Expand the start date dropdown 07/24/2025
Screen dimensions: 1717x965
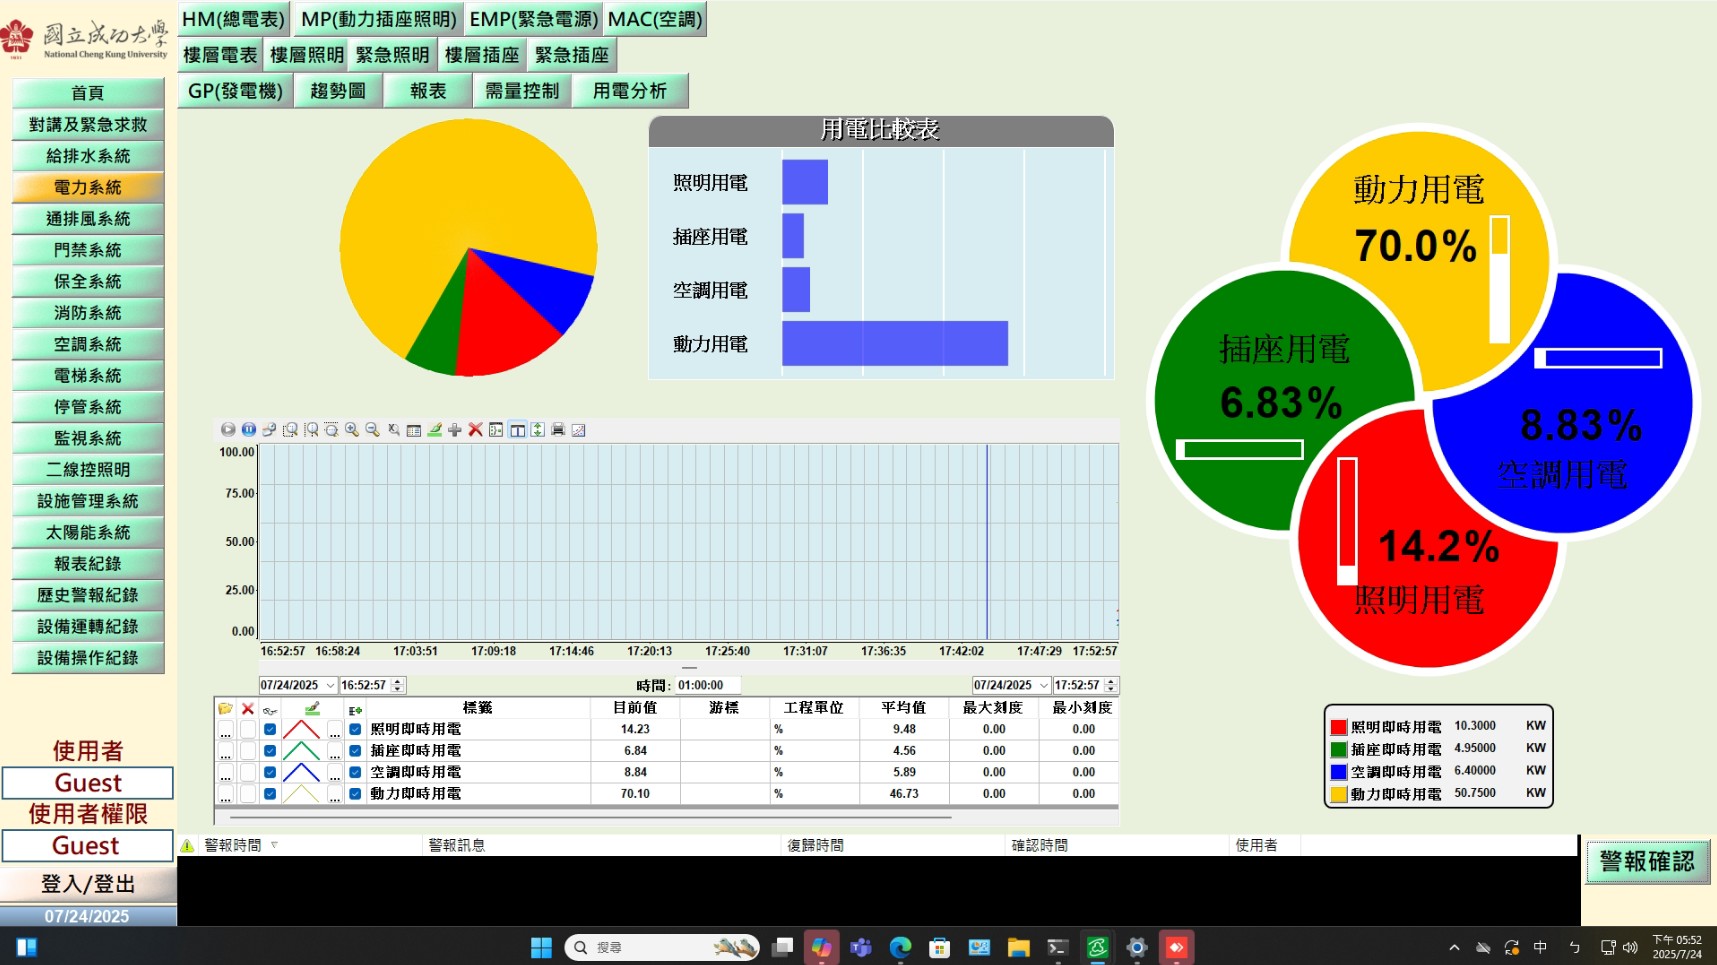[330, 686]
